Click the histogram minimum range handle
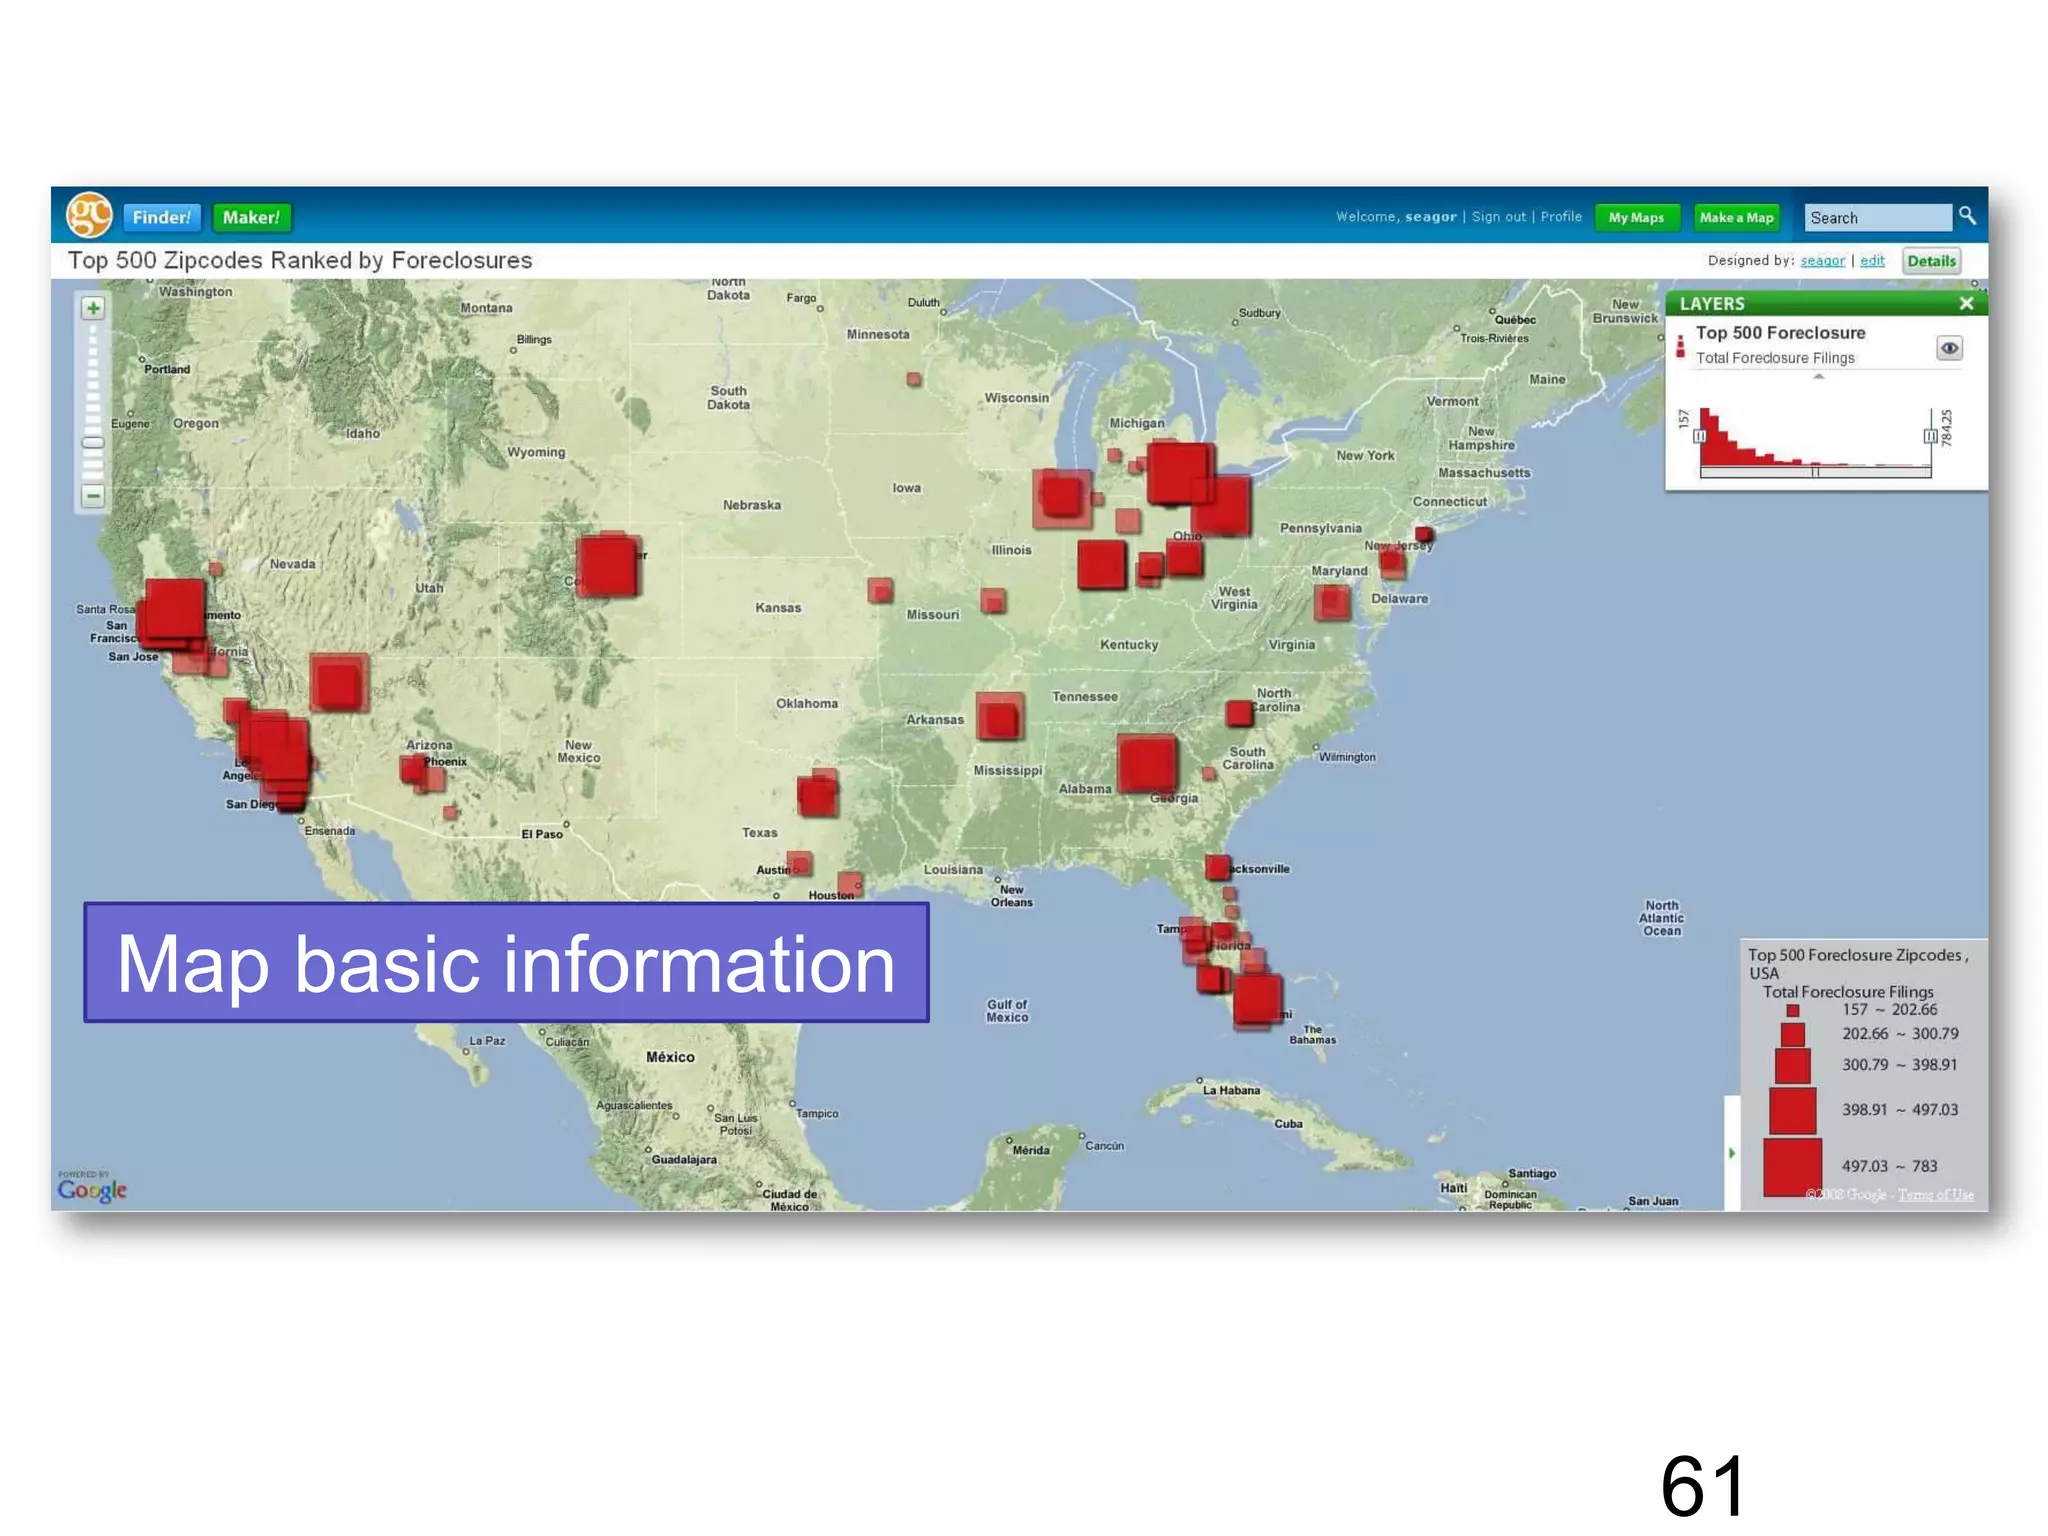 1699,436
